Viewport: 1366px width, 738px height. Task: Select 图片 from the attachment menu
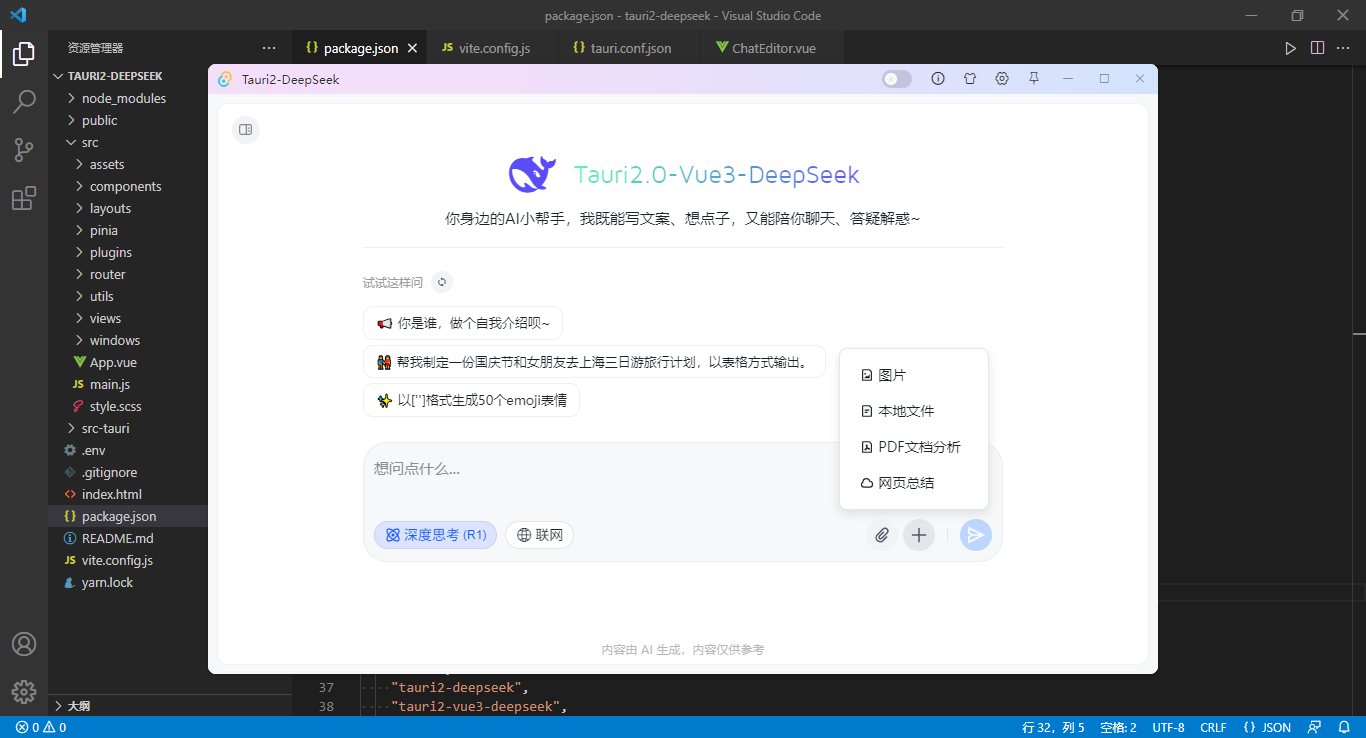tap(914, 375)
